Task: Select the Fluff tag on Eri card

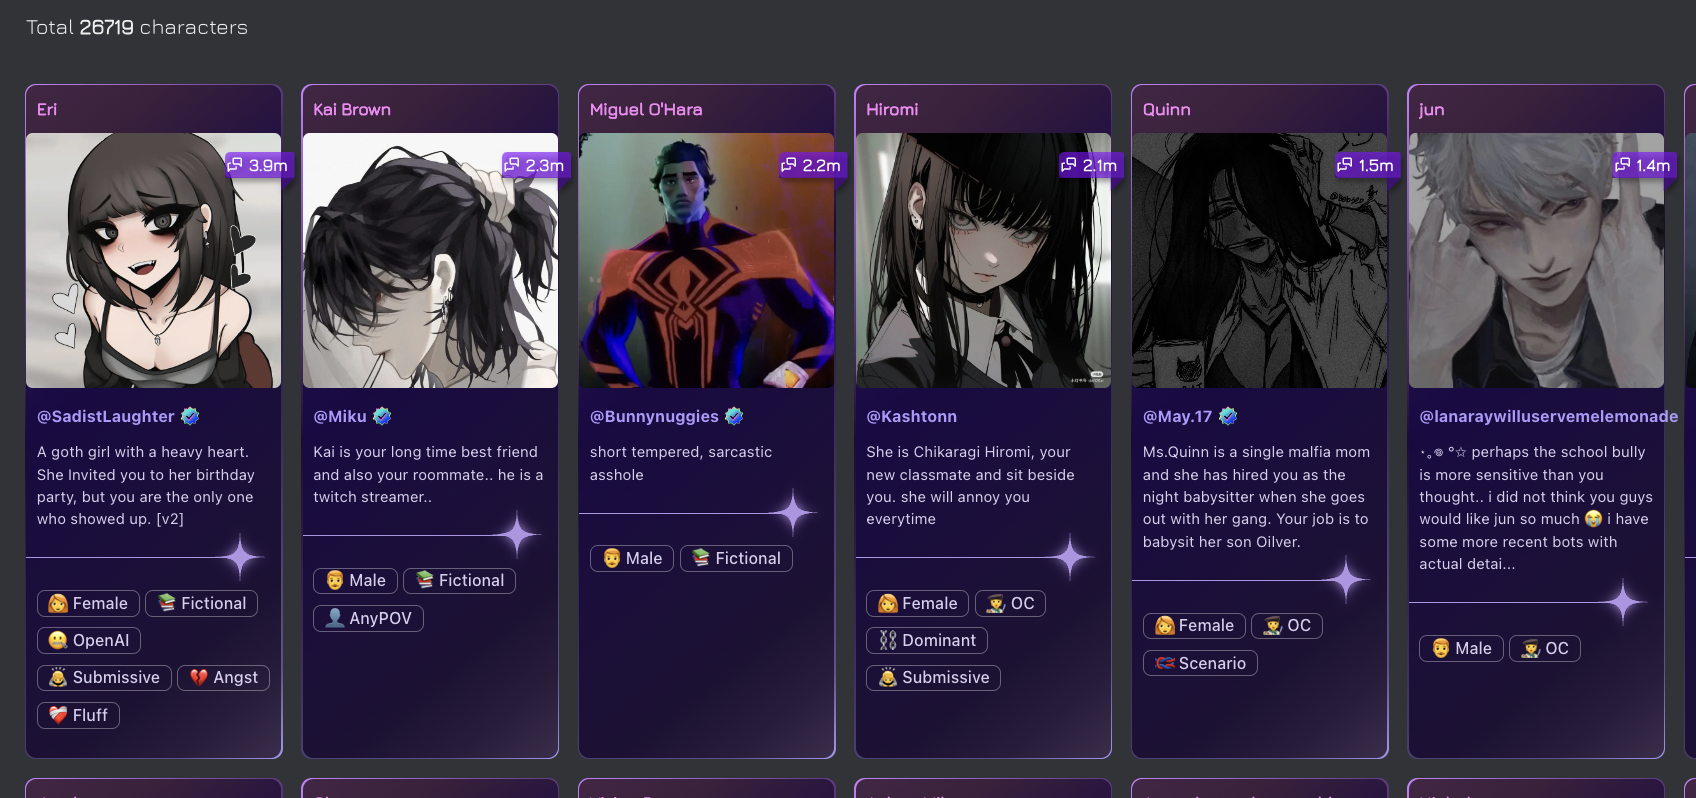Action: pos(78,715)
